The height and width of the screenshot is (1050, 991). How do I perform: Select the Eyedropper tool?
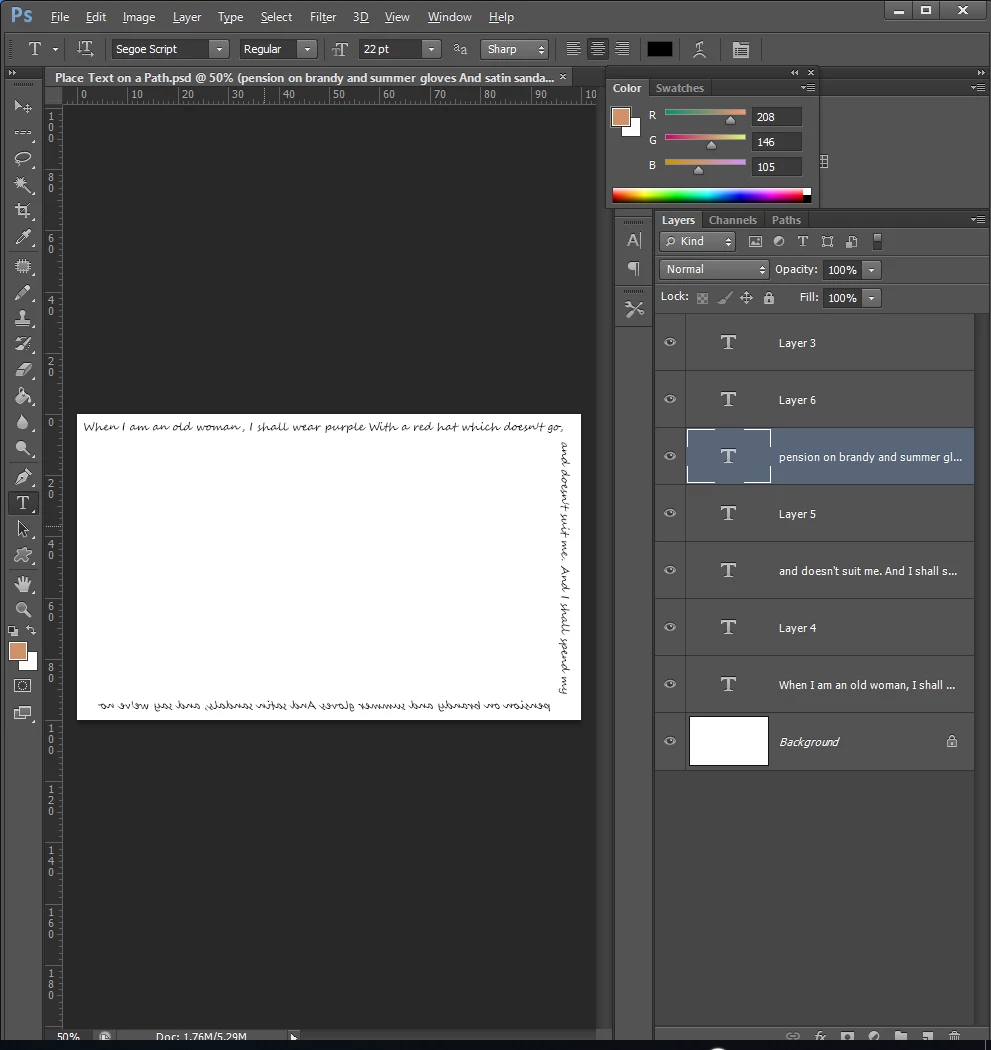23,238
